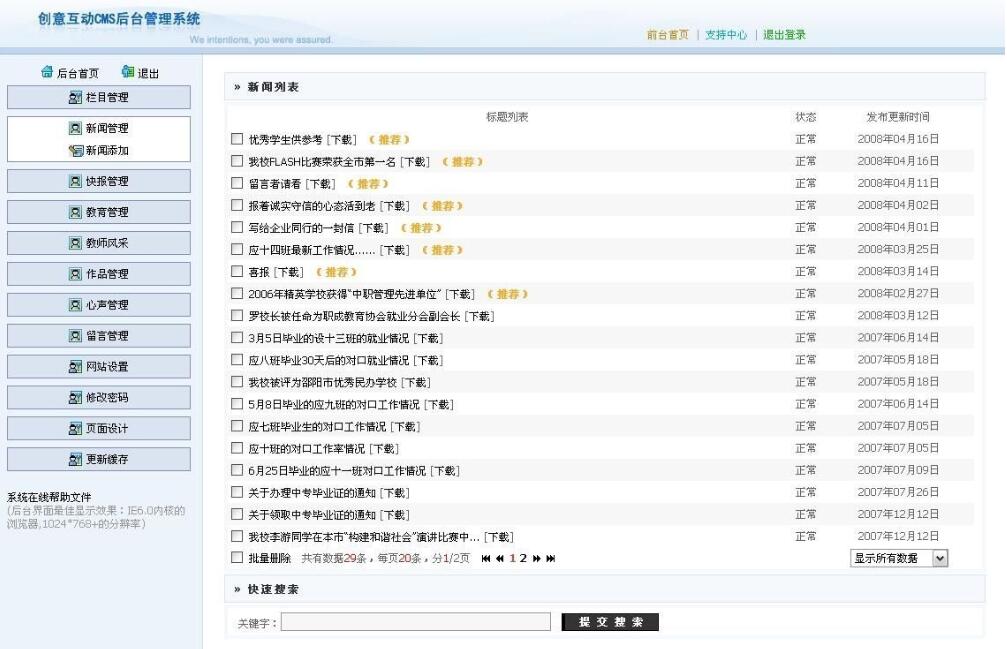Click the icon on the 心声管理 button
This screenshot has width=1007, height=649.
(75, 305)
